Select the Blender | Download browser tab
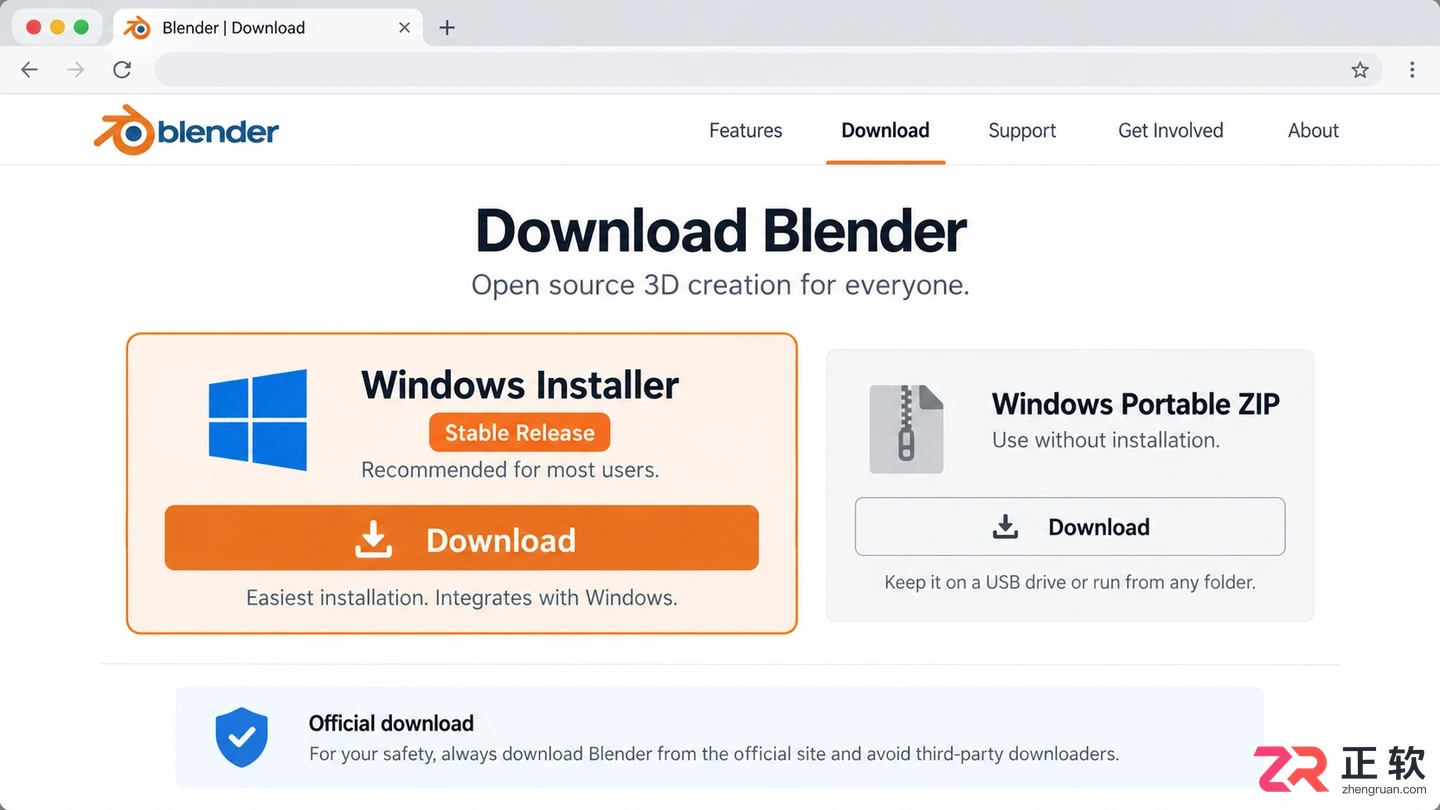 pos(268,28)
